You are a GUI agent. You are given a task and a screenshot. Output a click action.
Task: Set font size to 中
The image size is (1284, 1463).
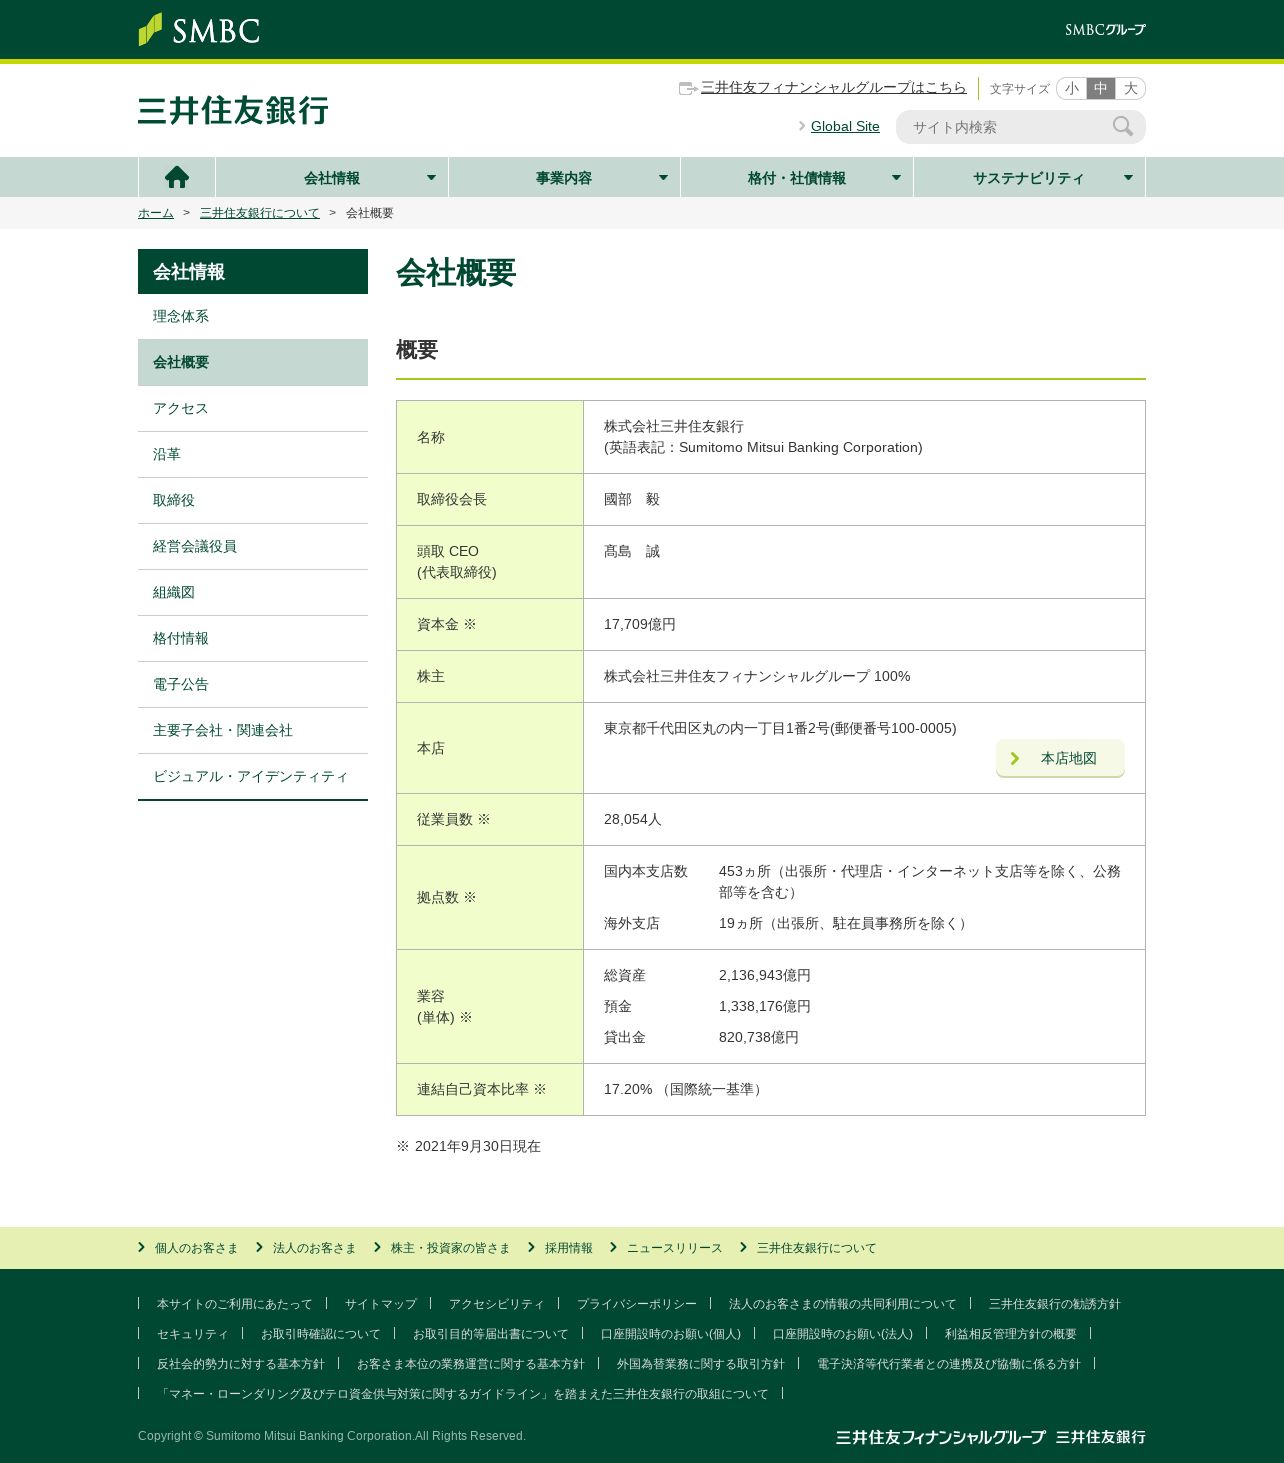pos(1101,89)
